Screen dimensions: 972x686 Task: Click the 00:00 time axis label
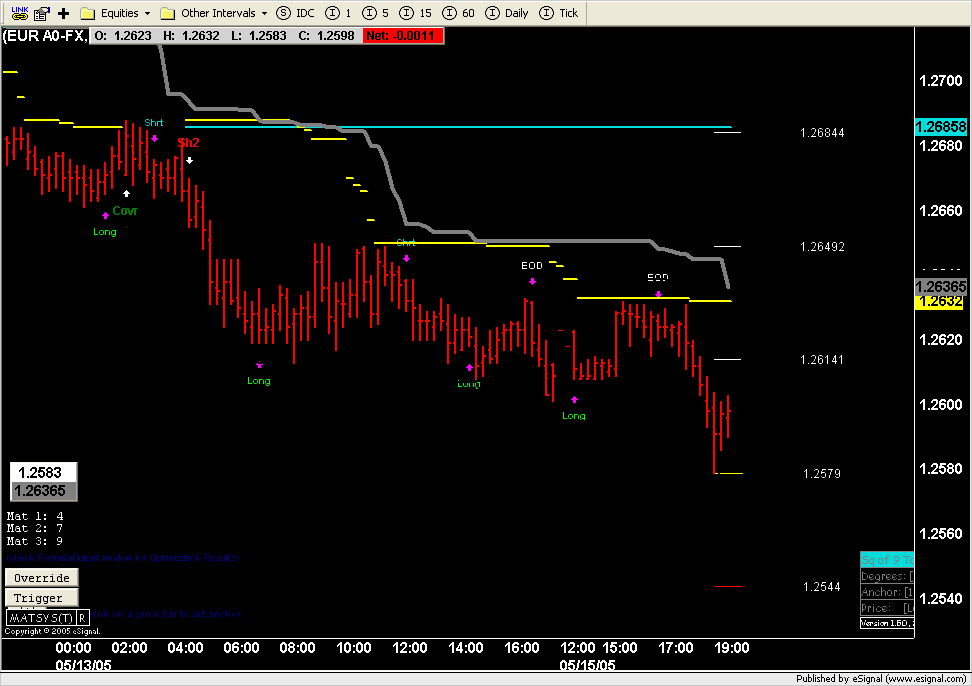pyautogui.click(x=73, y=648)
